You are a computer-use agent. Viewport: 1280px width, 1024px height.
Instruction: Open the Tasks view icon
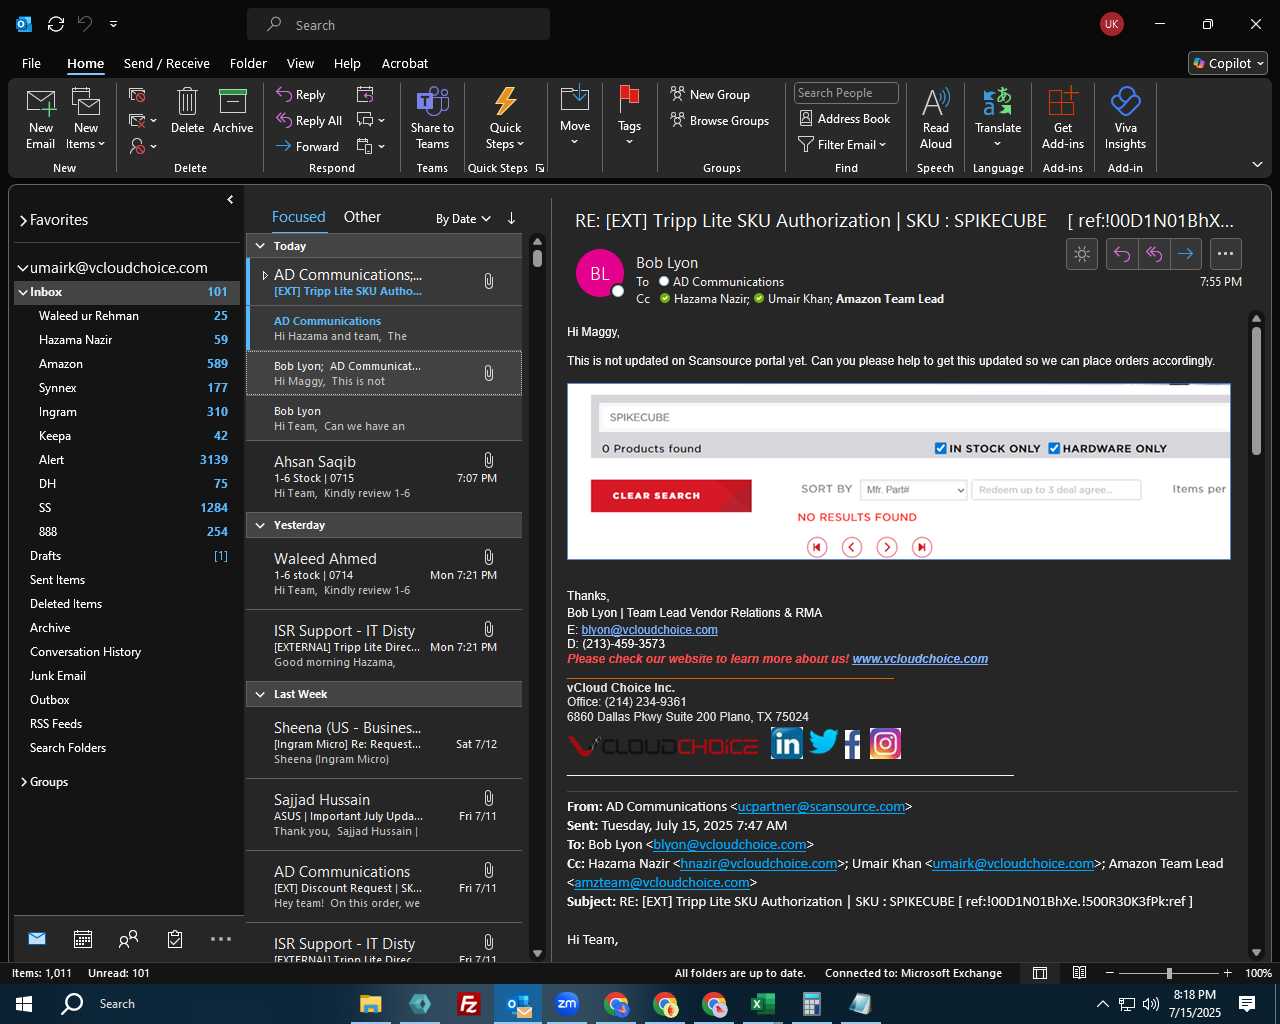click(x=175, y=939)
